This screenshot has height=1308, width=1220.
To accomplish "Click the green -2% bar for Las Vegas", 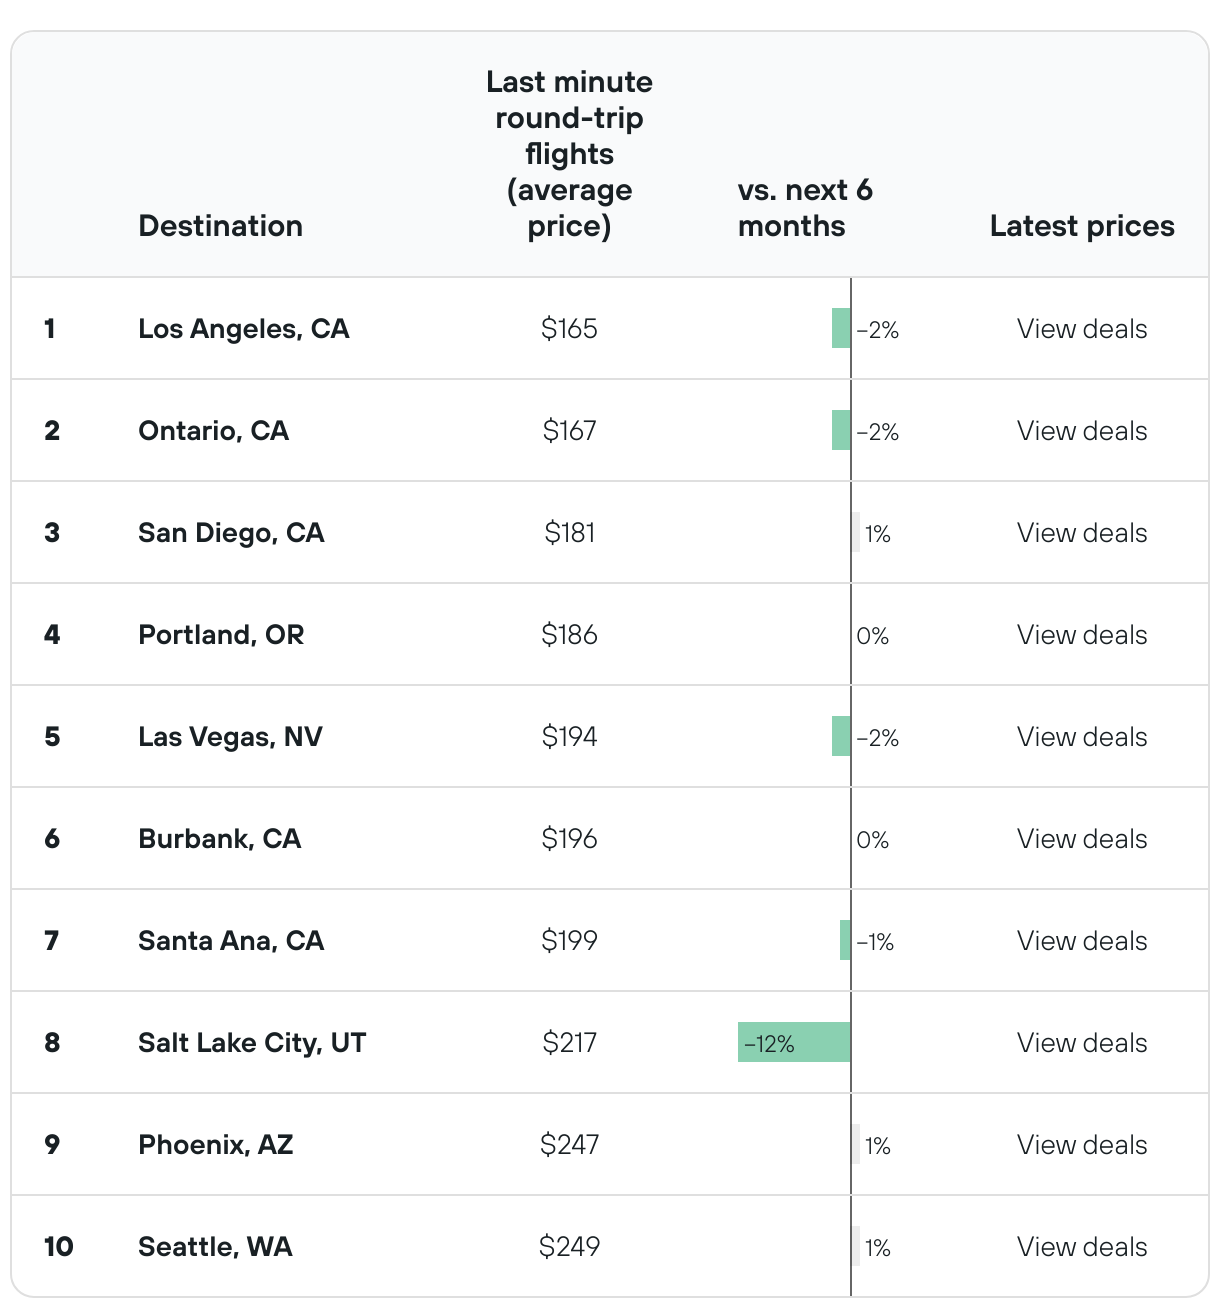I will pos(841,737).
